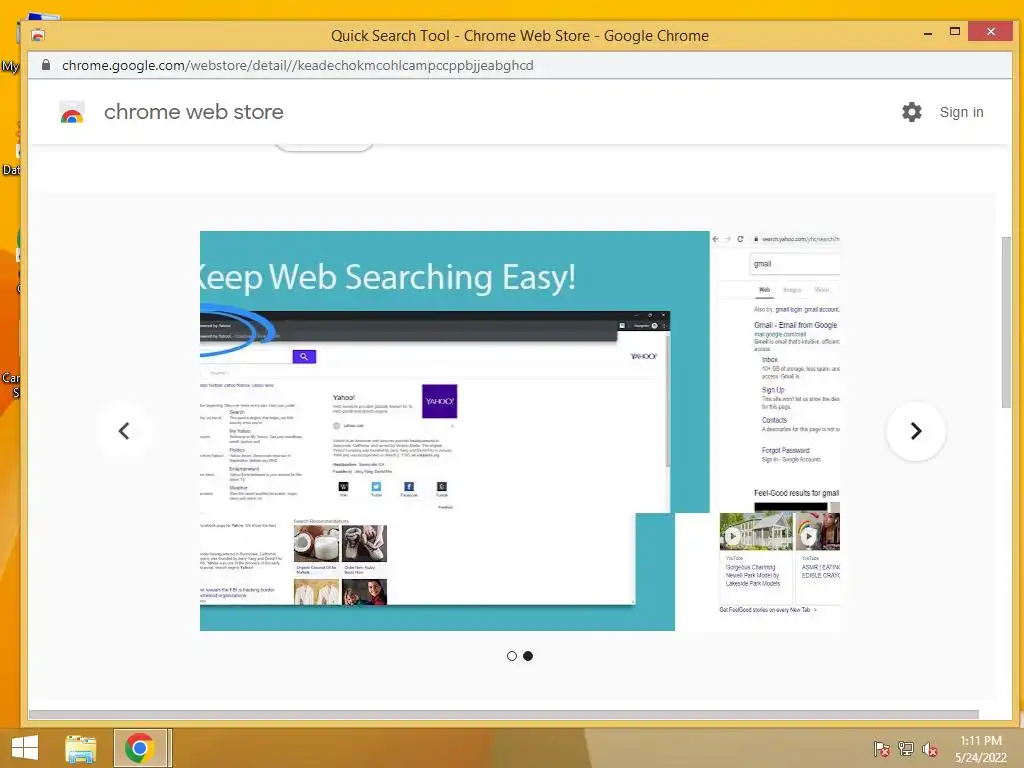
Task: Open the network tray icon
Action: click(905, 748)
